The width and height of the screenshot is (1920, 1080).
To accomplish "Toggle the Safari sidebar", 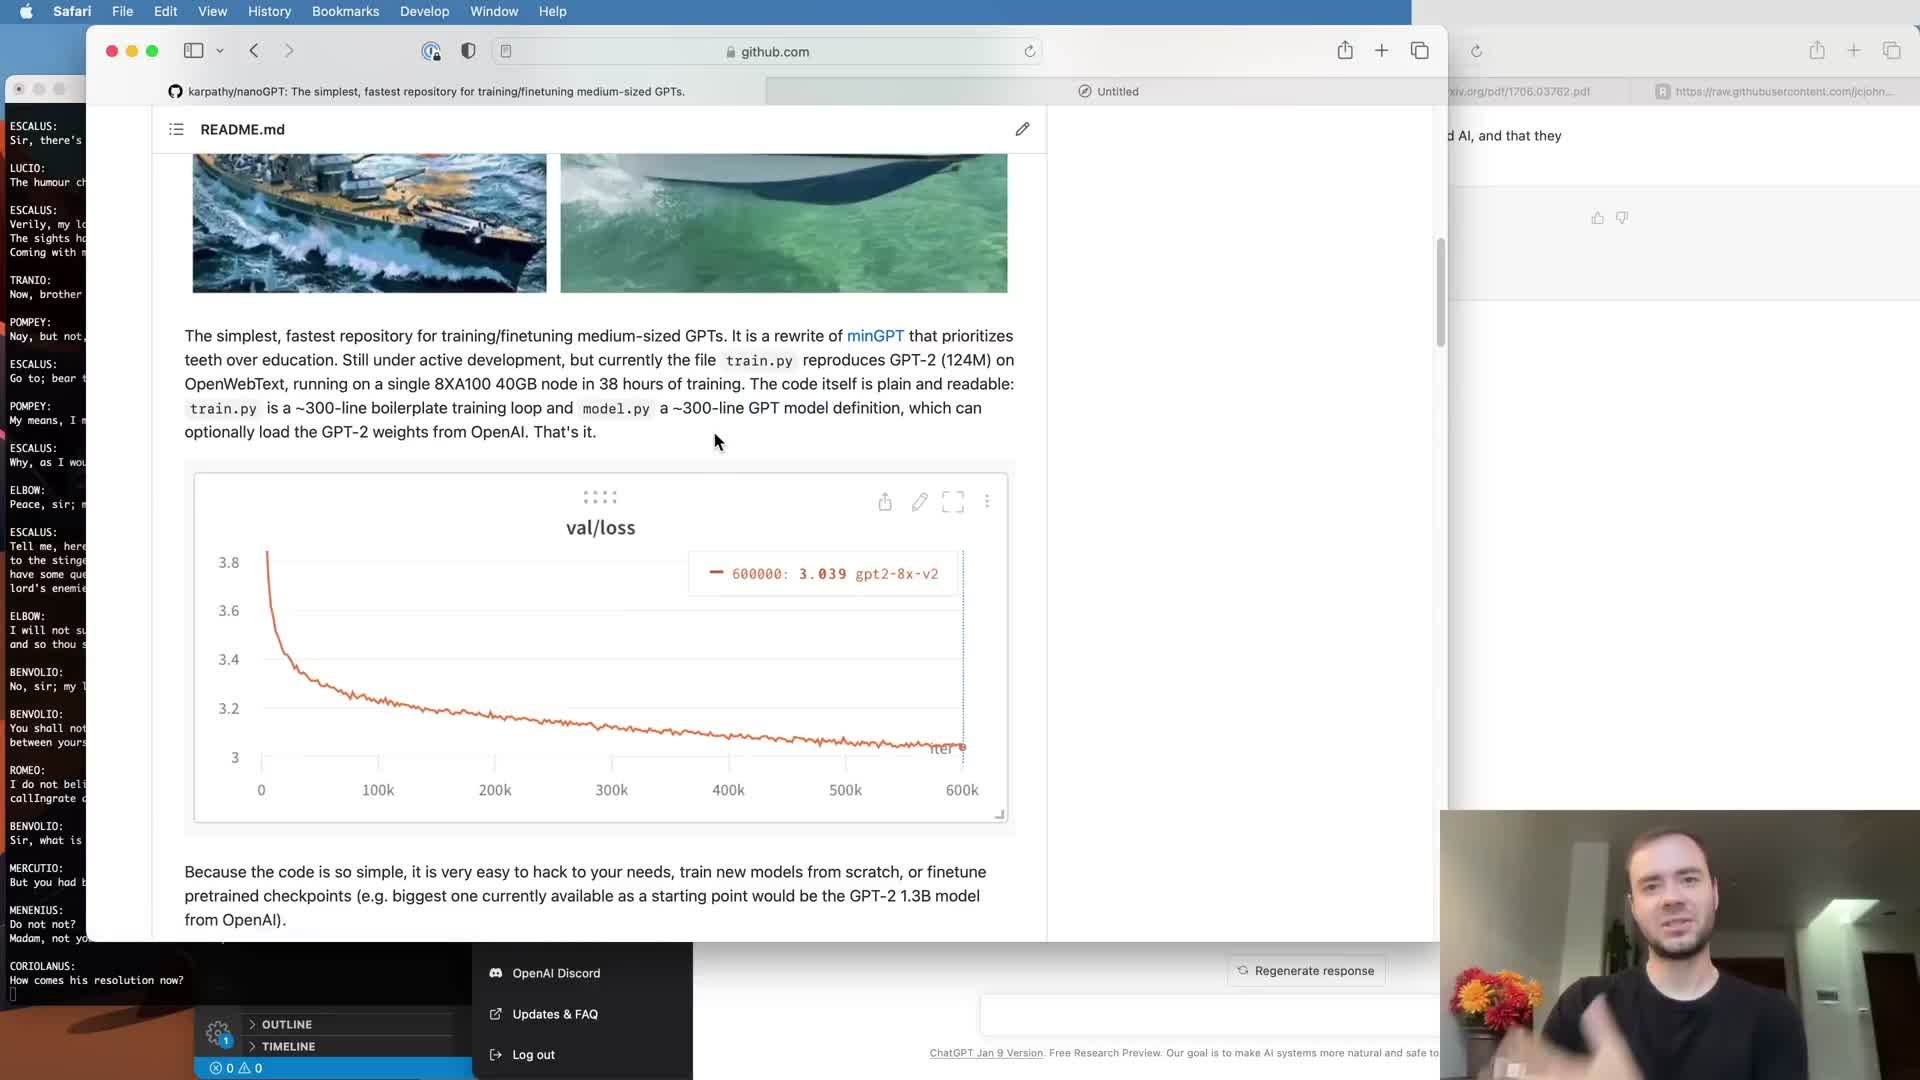I will click(194, 51).
